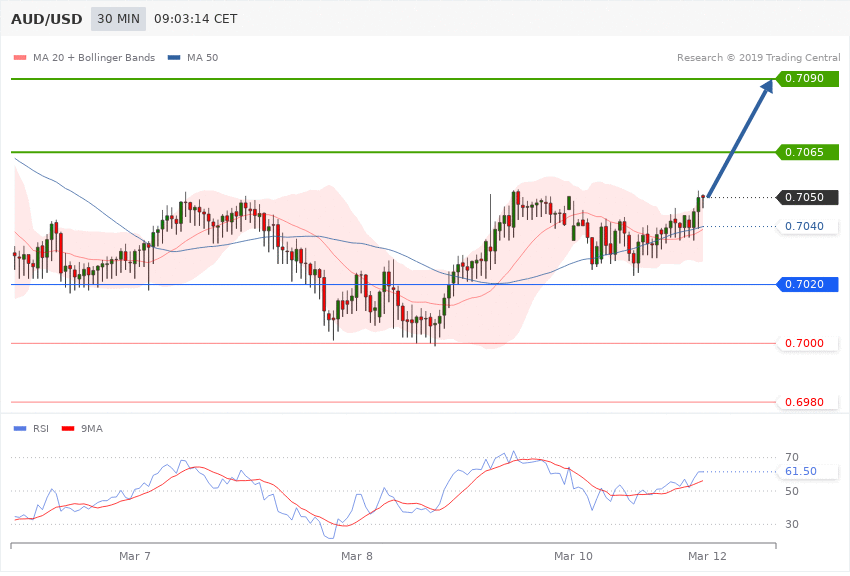Click the 0.7090 resistance price tag

tap(808, 79)
